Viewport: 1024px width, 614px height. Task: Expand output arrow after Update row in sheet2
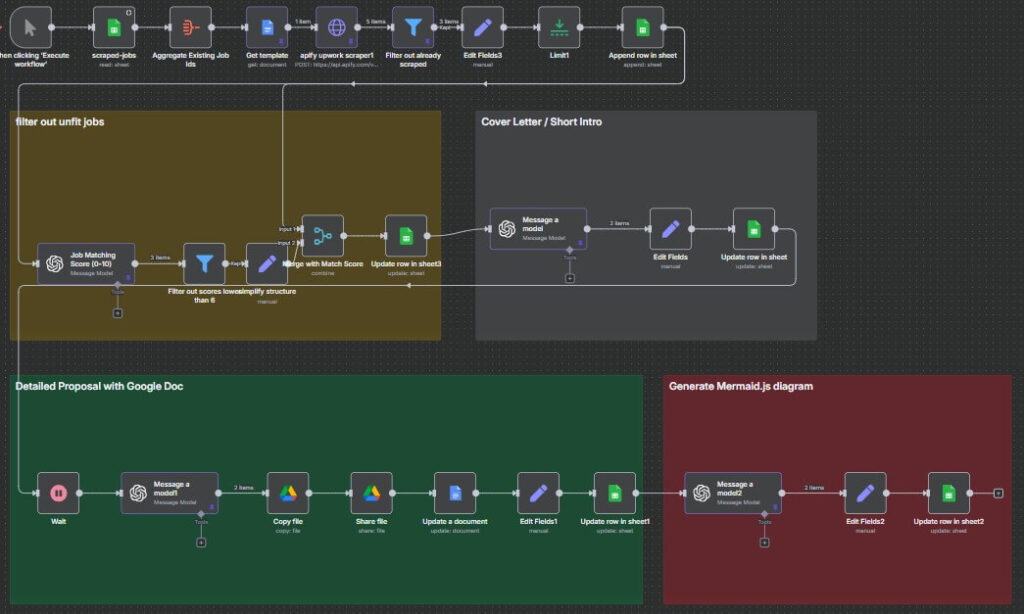[x=997, y=493]
